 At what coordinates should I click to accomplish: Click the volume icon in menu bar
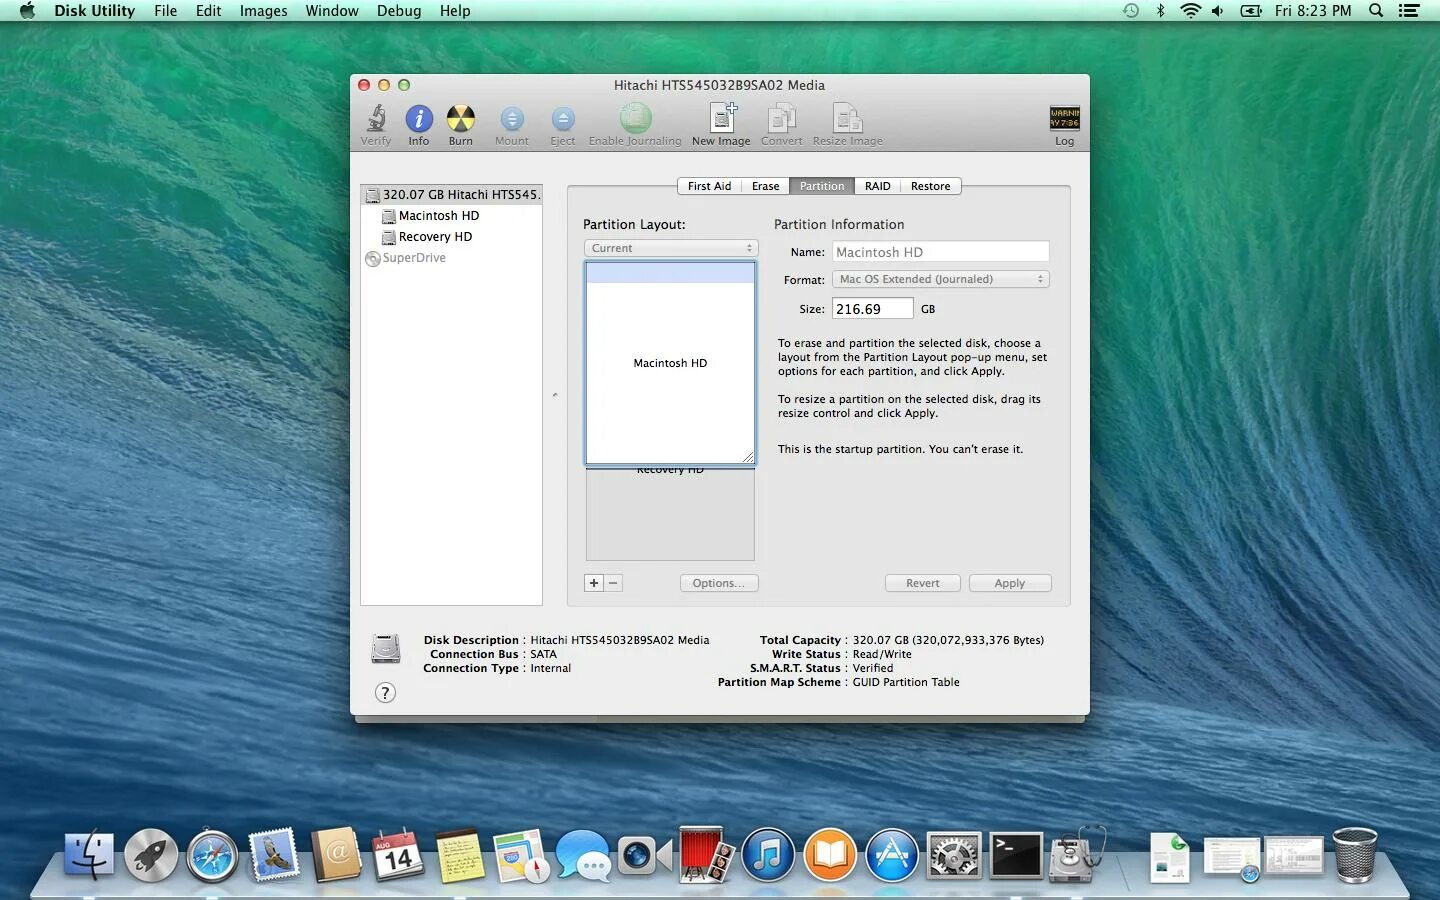(1217, 11)
